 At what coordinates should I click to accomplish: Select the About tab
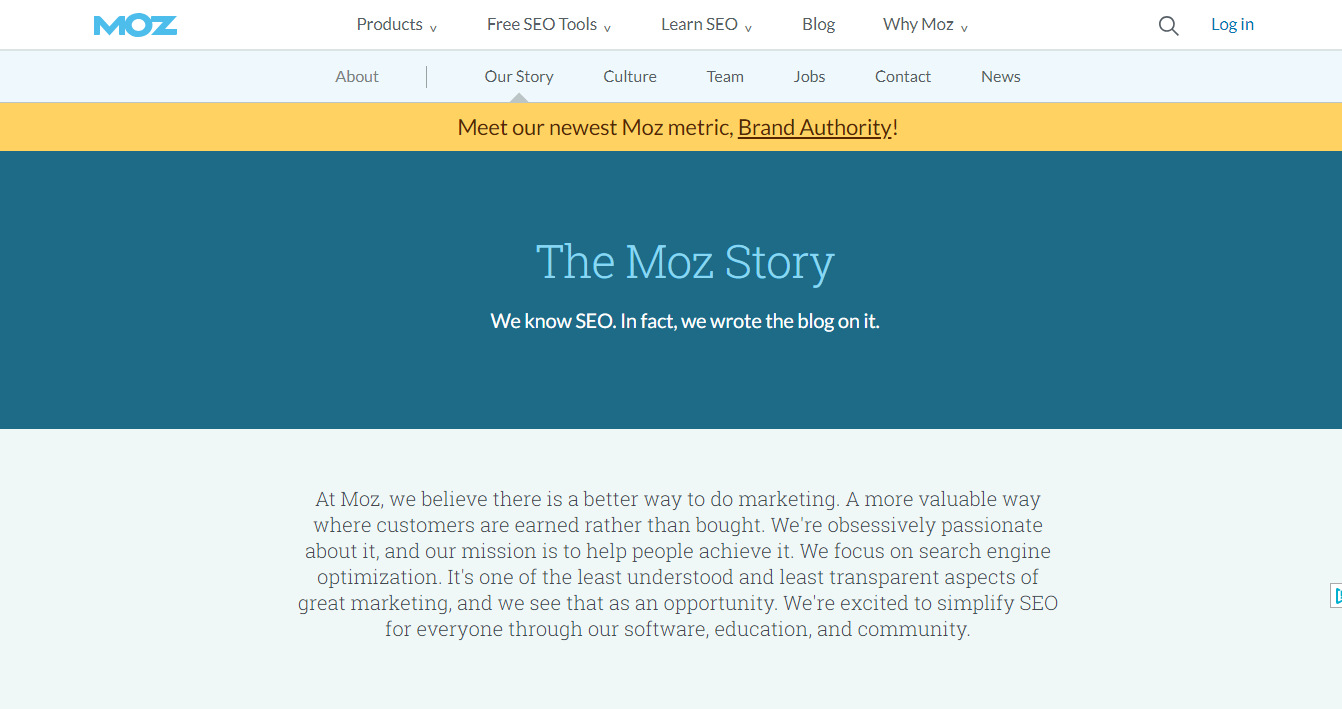tap(356, 76)
